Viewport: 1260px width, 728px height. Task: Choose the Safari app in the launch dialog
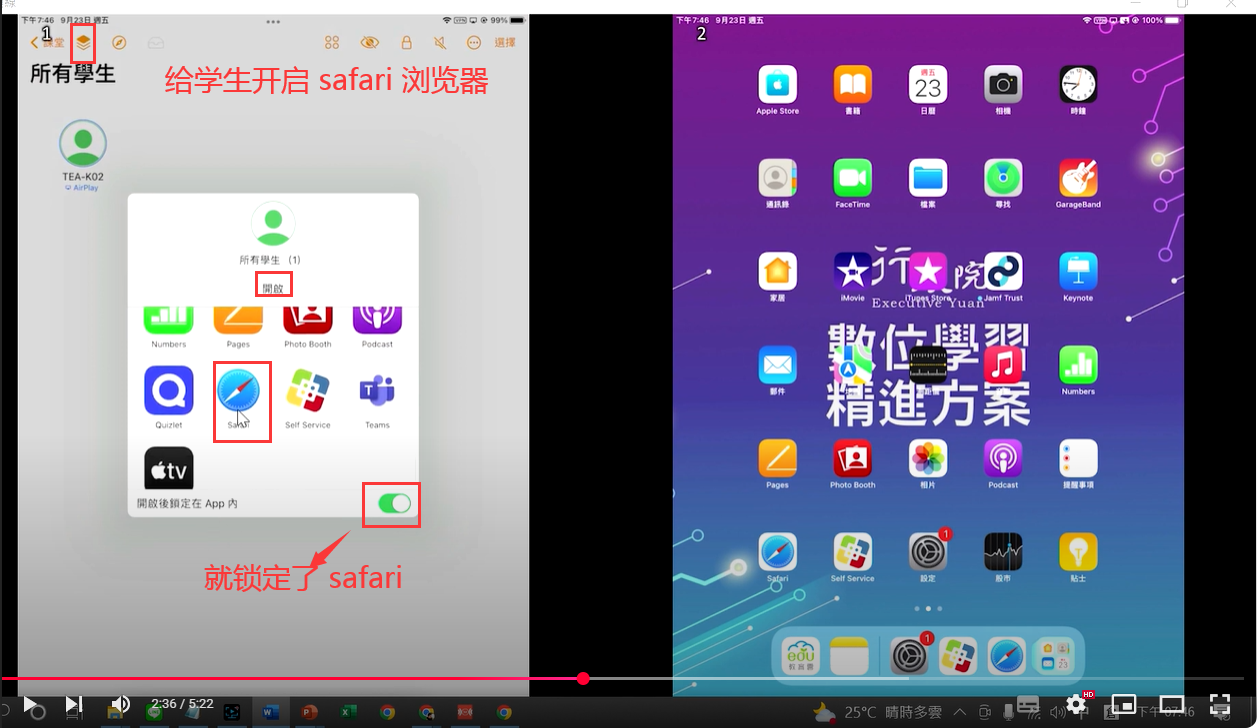pyautogui.click(x=238, y=391)
